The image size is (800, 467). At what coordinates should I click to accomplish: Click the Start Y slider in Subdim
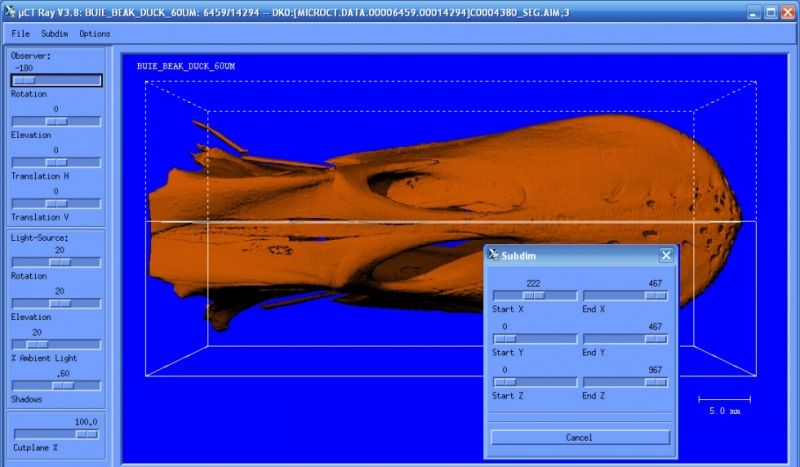click(535, 339)
